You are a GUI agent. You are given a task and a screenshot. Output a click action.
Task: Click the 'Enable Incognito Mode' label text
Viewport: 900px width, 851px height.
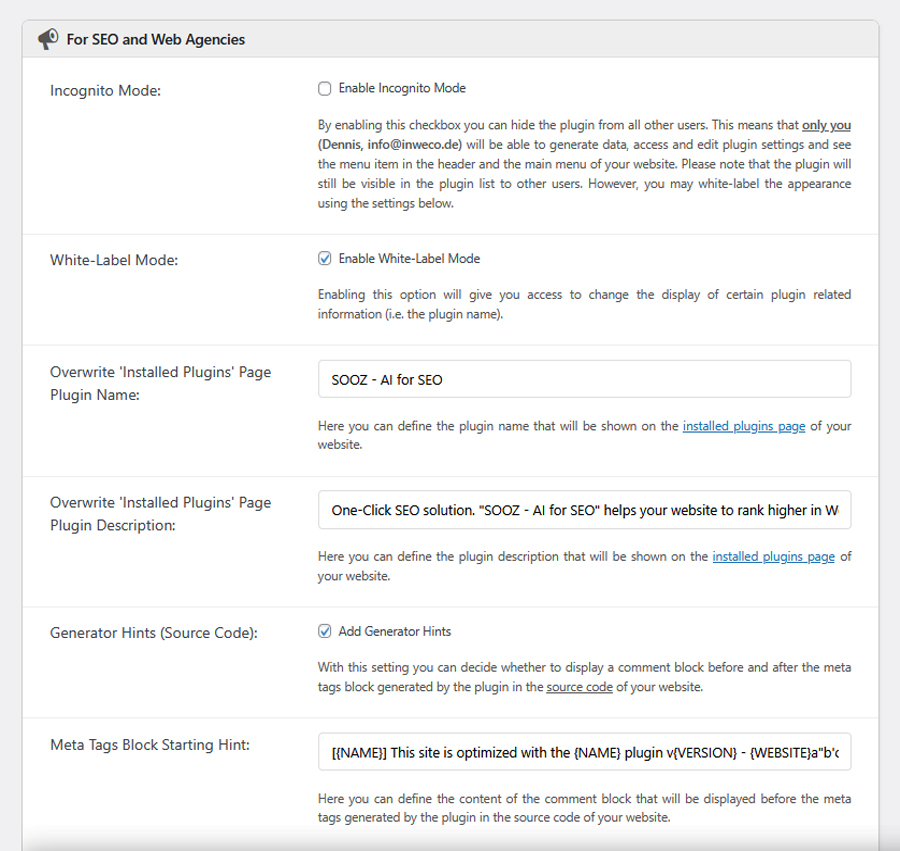pyautogui.click(x=402, y=89)
